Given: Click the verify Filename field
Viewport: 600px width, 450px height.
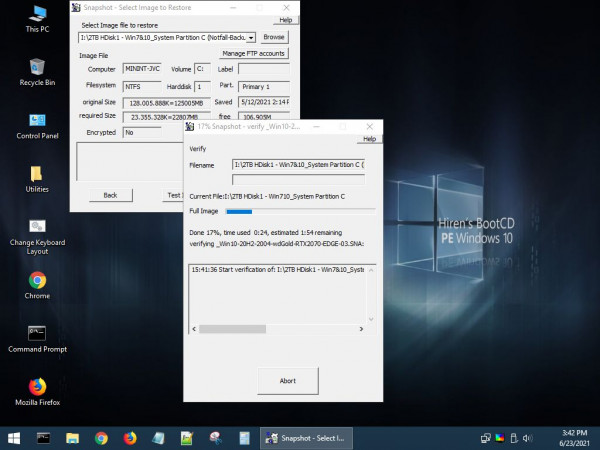Looking at the screenshot, I should coord(298,165).
